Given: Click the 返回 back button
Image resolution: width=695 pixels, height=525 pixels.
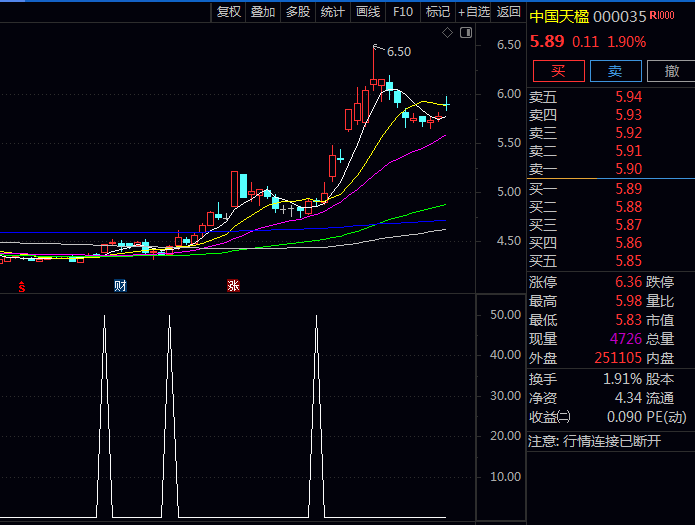Looking at the screenshot, I should [x=508, y=12].
